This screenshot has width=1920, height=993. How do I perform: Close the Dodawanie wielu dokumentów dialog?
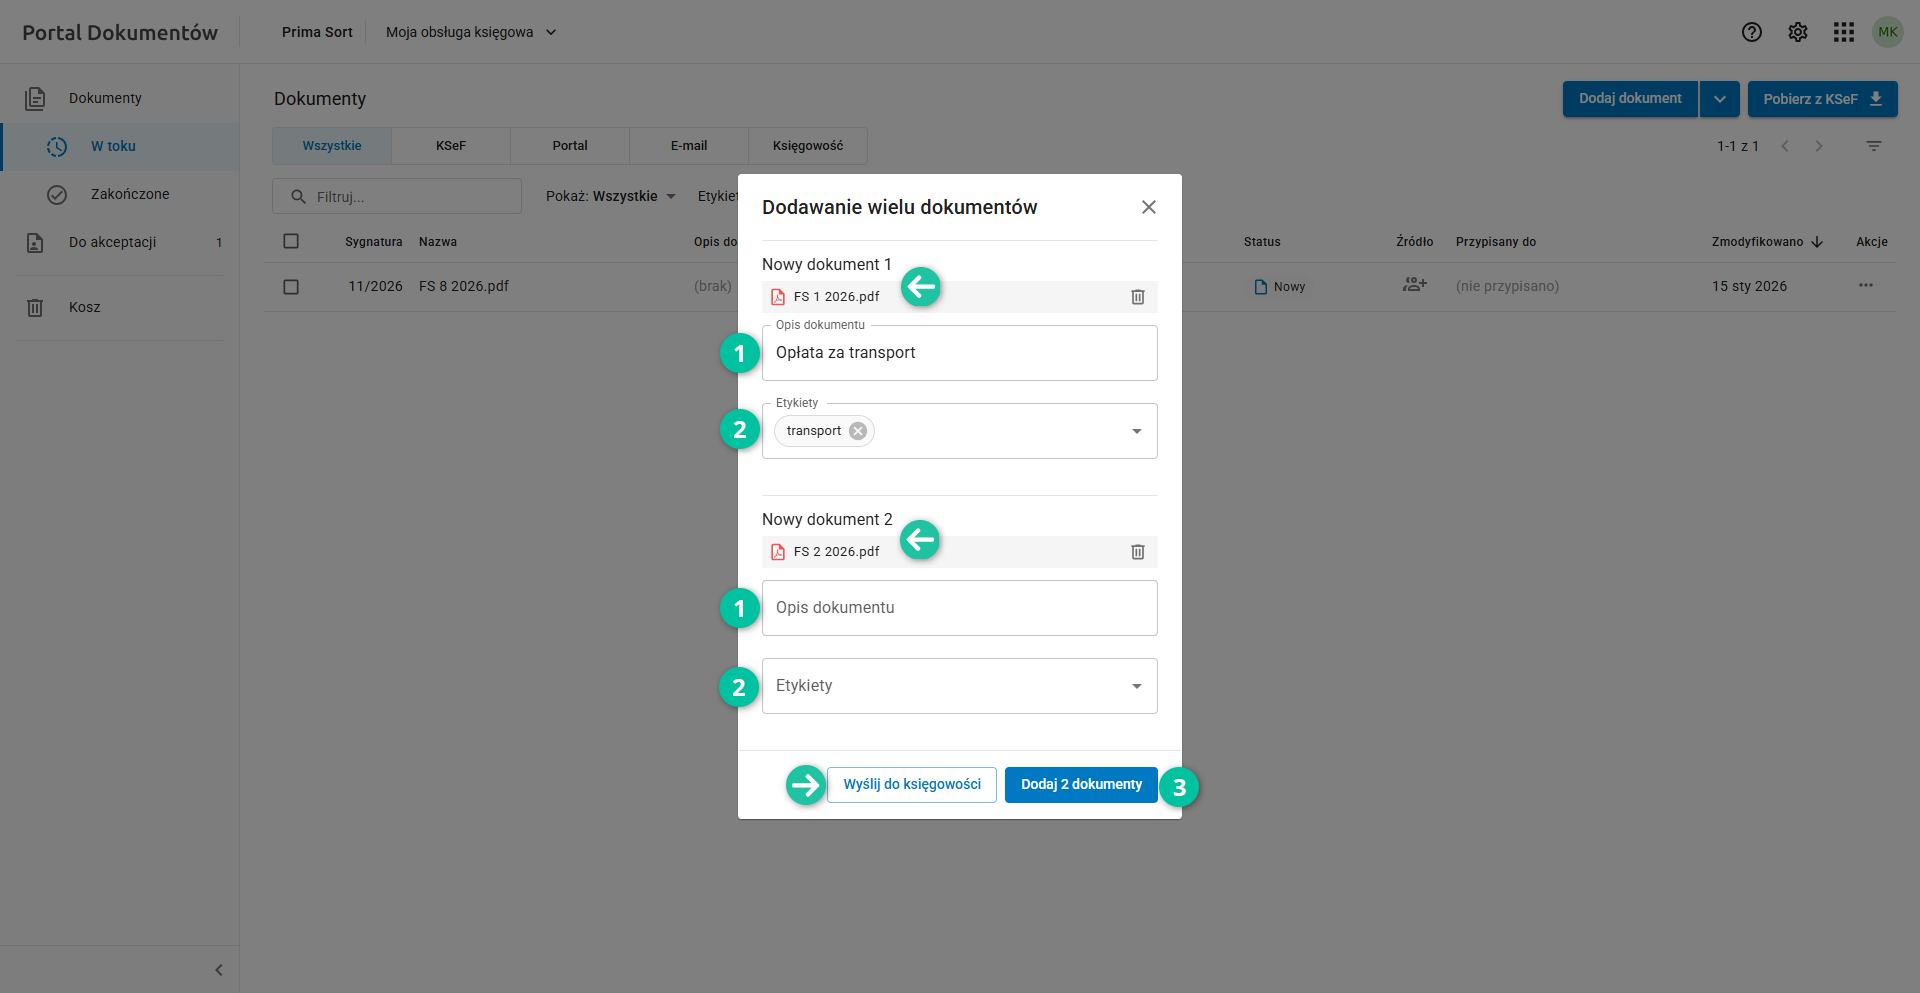pyautogui.click(x=1148, y=207)
